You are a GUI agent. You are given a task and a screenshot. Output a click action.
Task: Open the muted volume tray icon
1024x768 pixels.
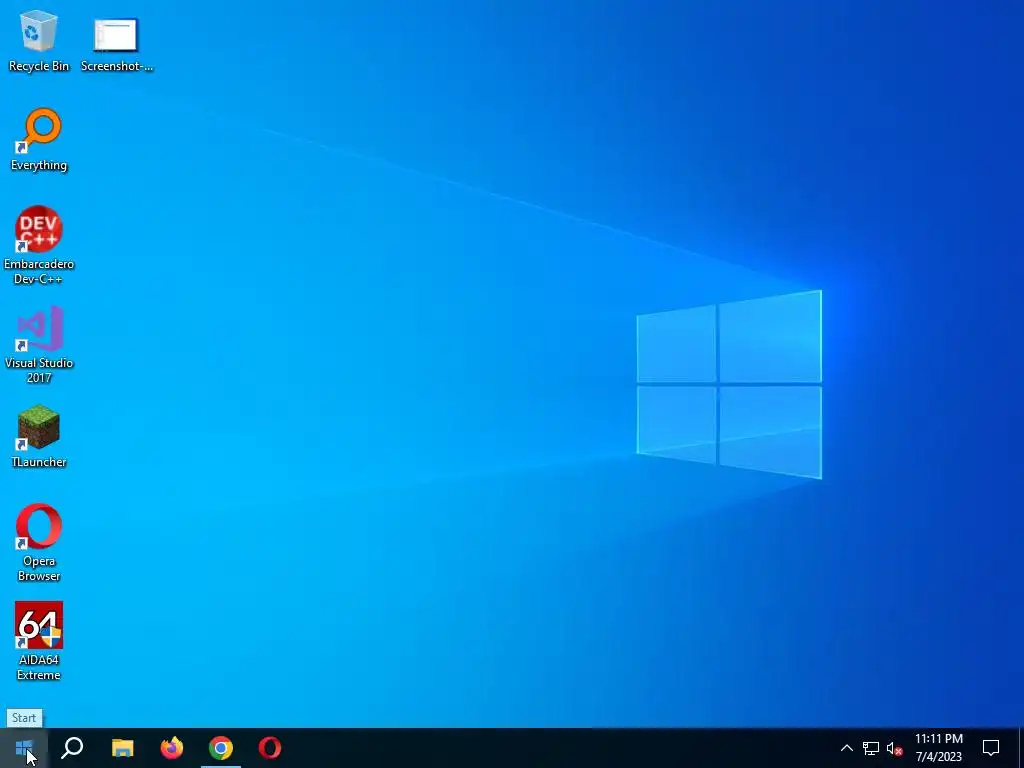pyautogui.click(x=895, y=748)
